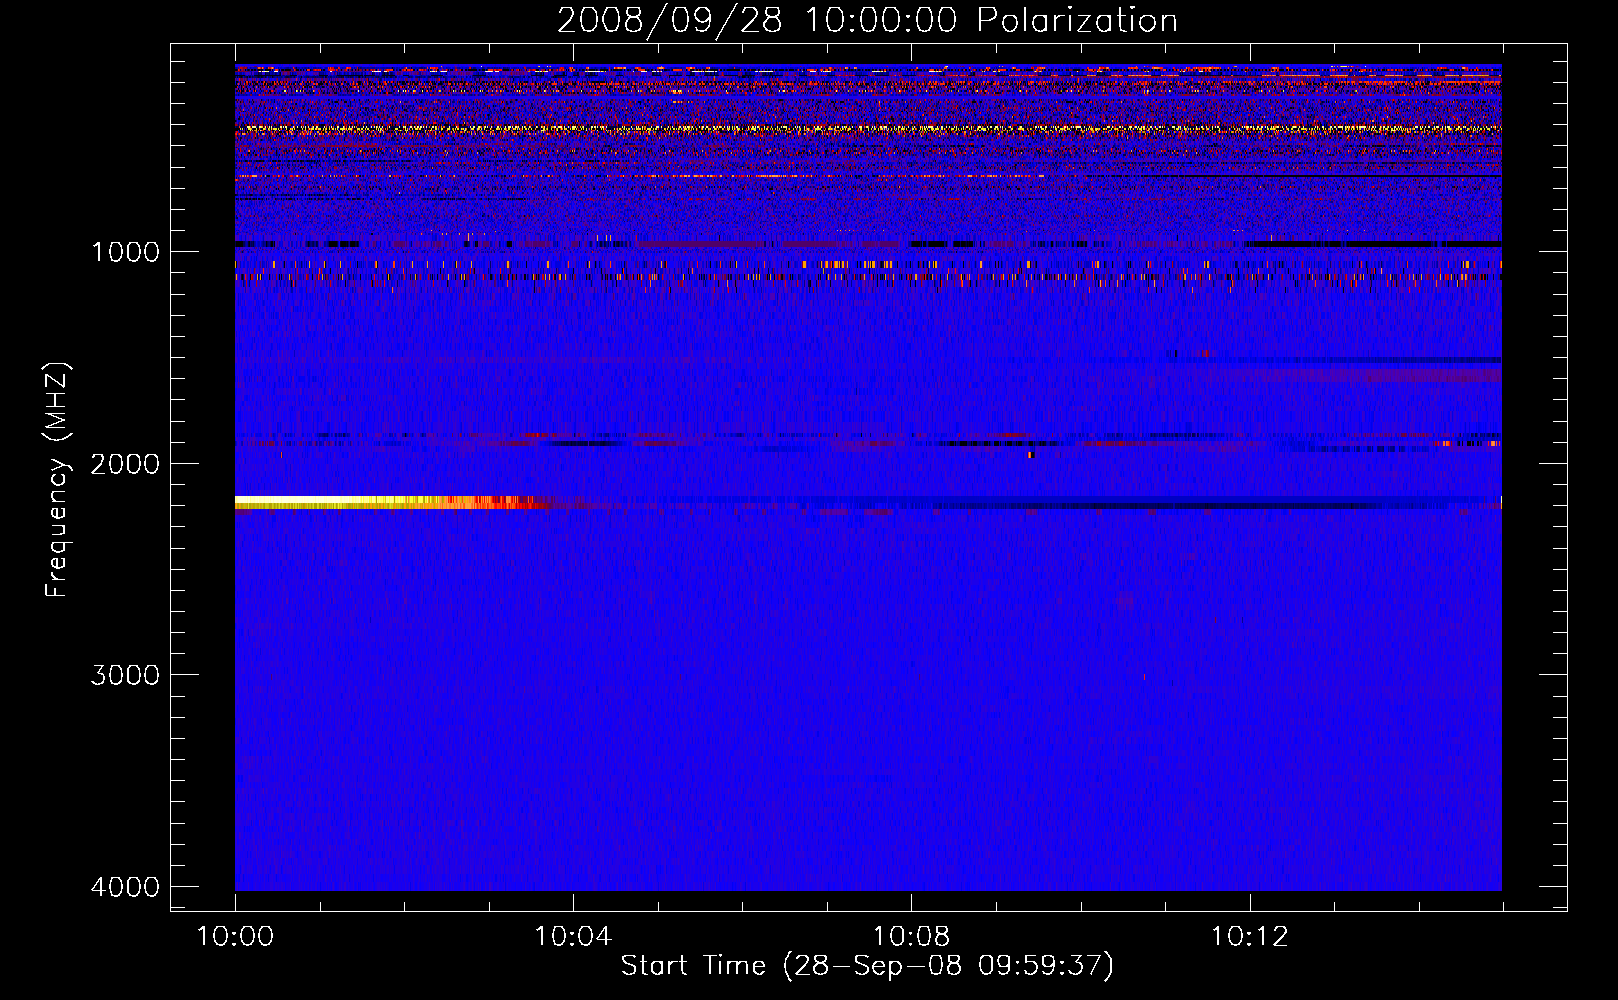This screenshot has height=1000, width=1618.
Task: Click the 10:08 time tick label
Action: coord(911,937)
